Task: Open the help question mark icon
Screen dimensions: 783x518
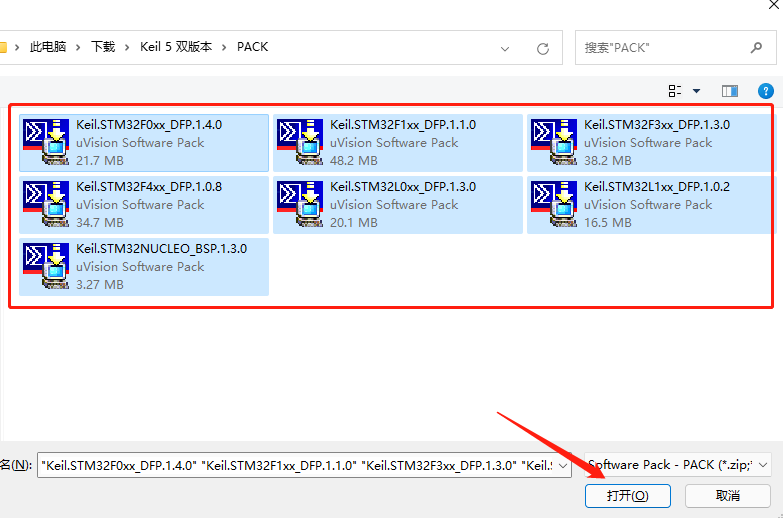Action: click(766, 91)
